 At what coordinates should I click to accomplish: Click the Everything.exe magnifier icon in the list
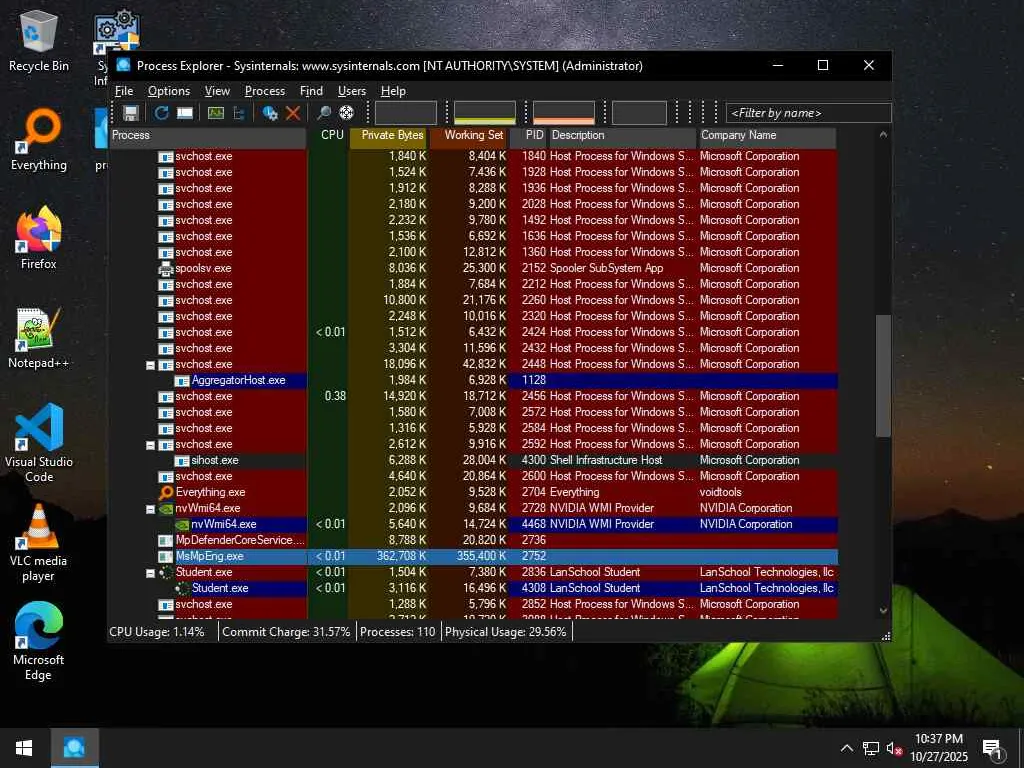click(x=166, y=492)
